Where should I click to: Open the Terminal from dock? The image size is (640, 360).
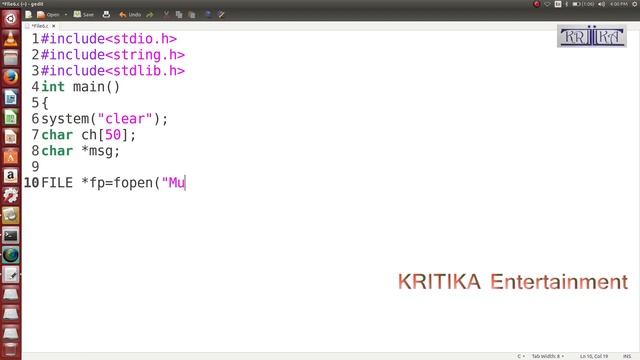(11, 236)
